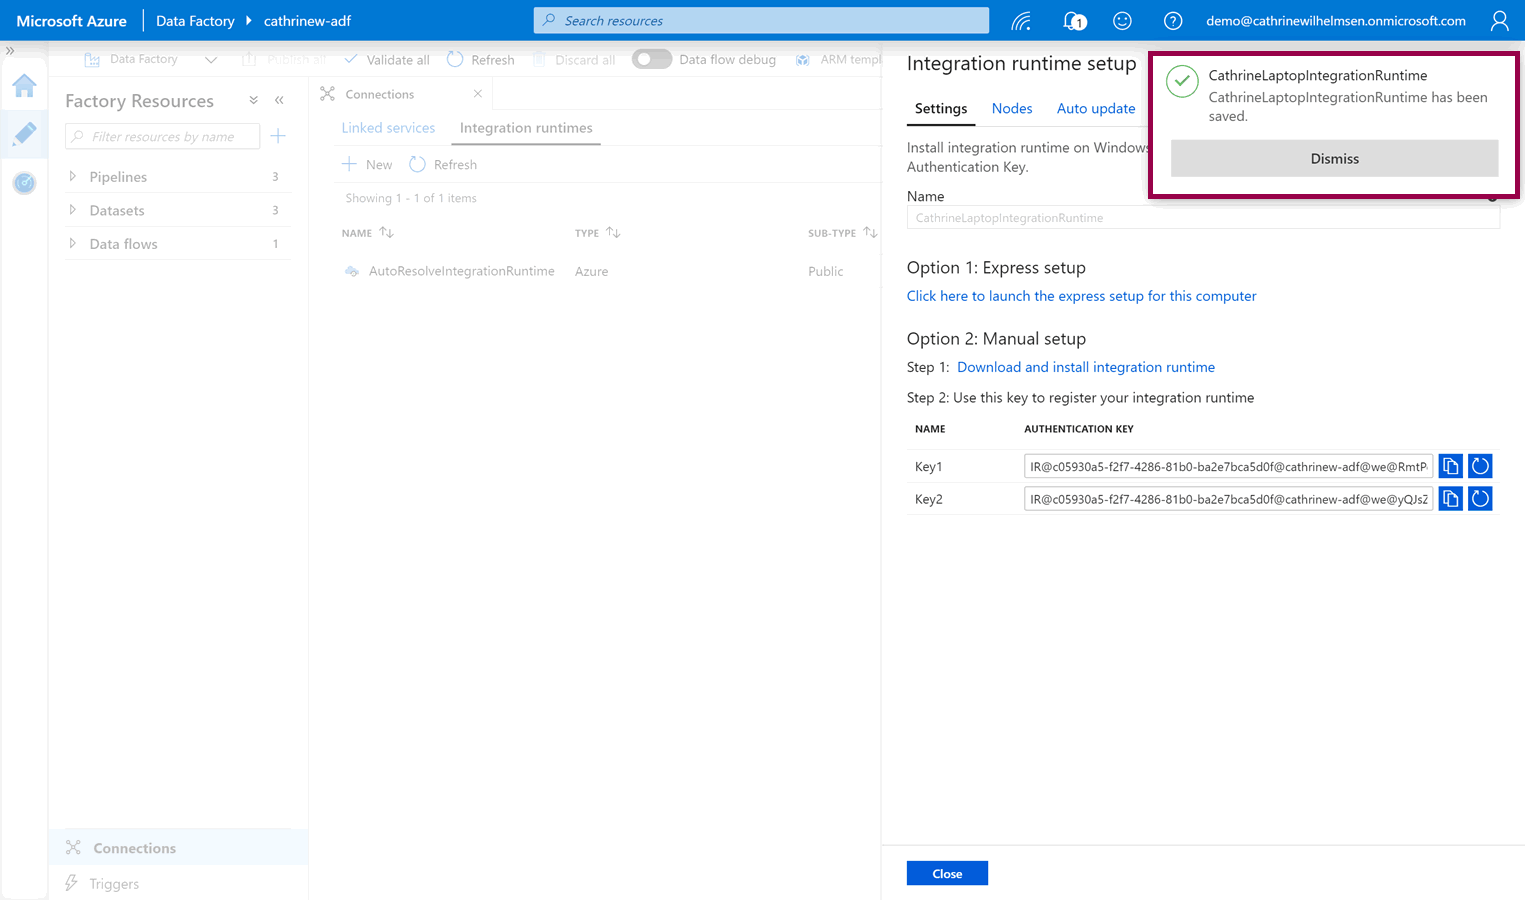
Task: Click the add new resource plus icon
Action: tap(278, 136)
